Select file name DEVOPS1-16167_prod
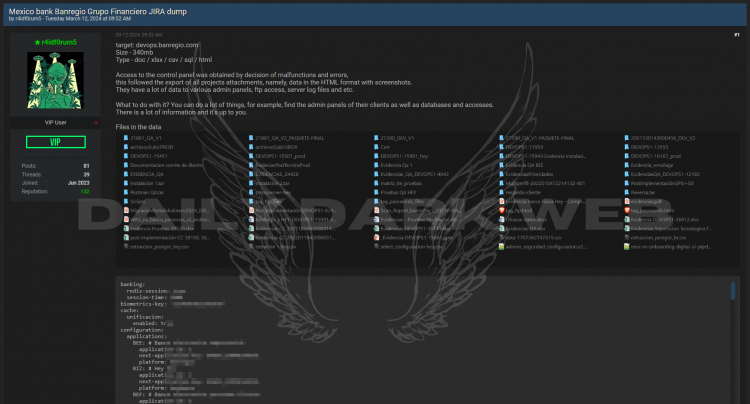 [656, 156]
